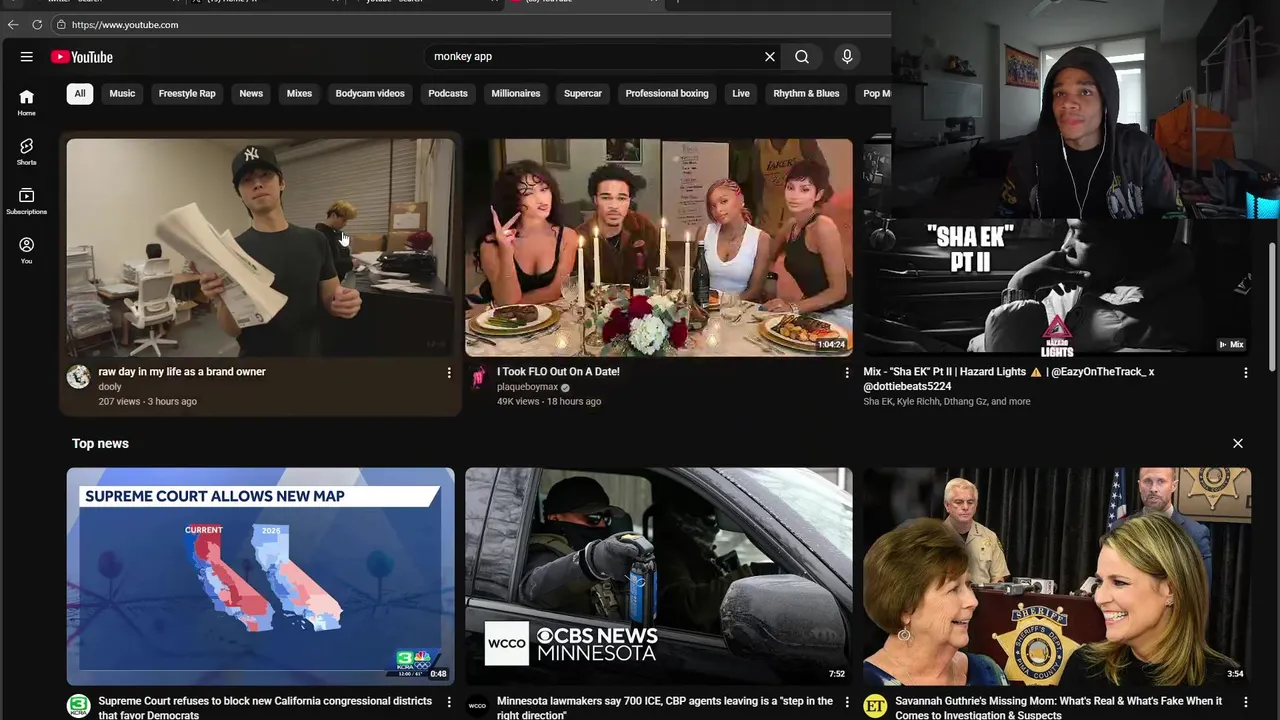Open options for Minnesota lawmakers news video
This screenshot has height=720, width=1280.
[x=847, y=702]
